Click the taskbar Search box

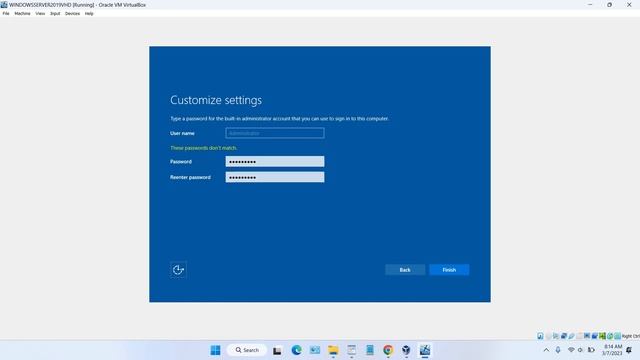click(x=247, y=350)
